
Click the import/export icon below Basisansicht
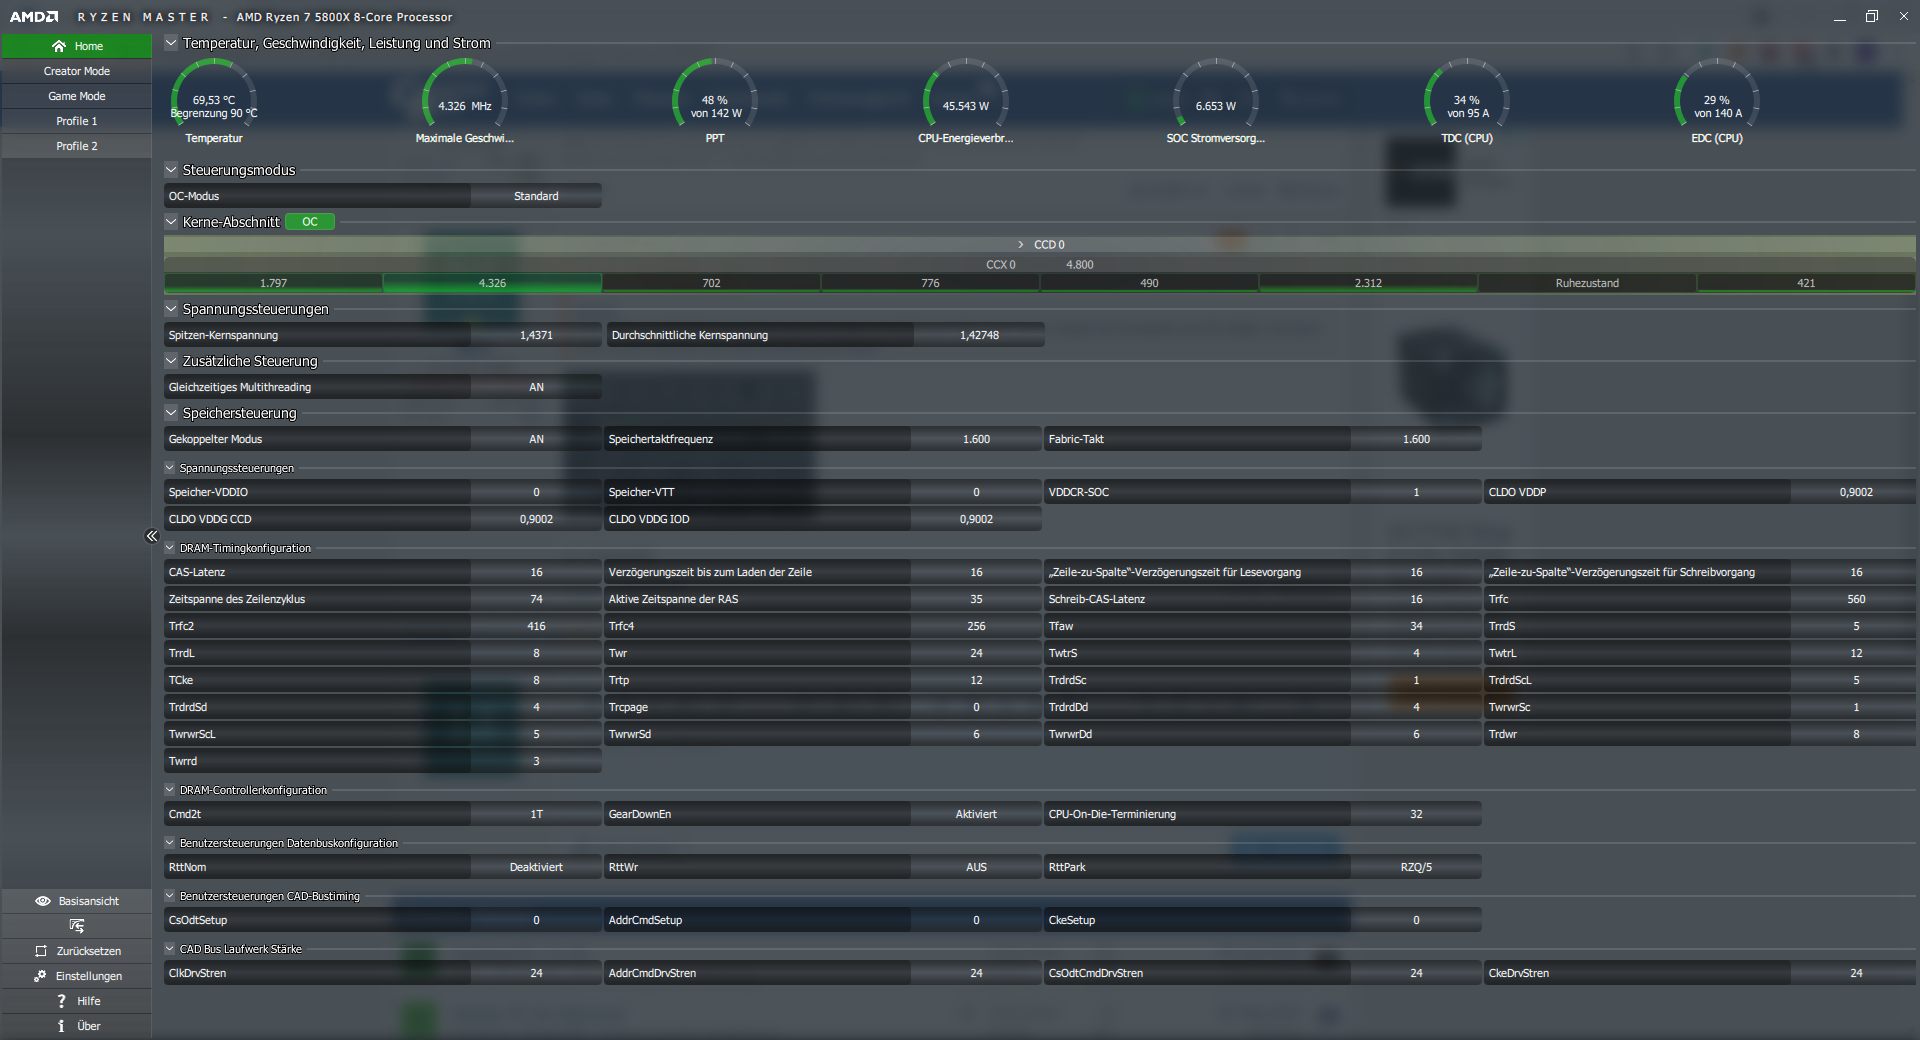coord(77,926)
